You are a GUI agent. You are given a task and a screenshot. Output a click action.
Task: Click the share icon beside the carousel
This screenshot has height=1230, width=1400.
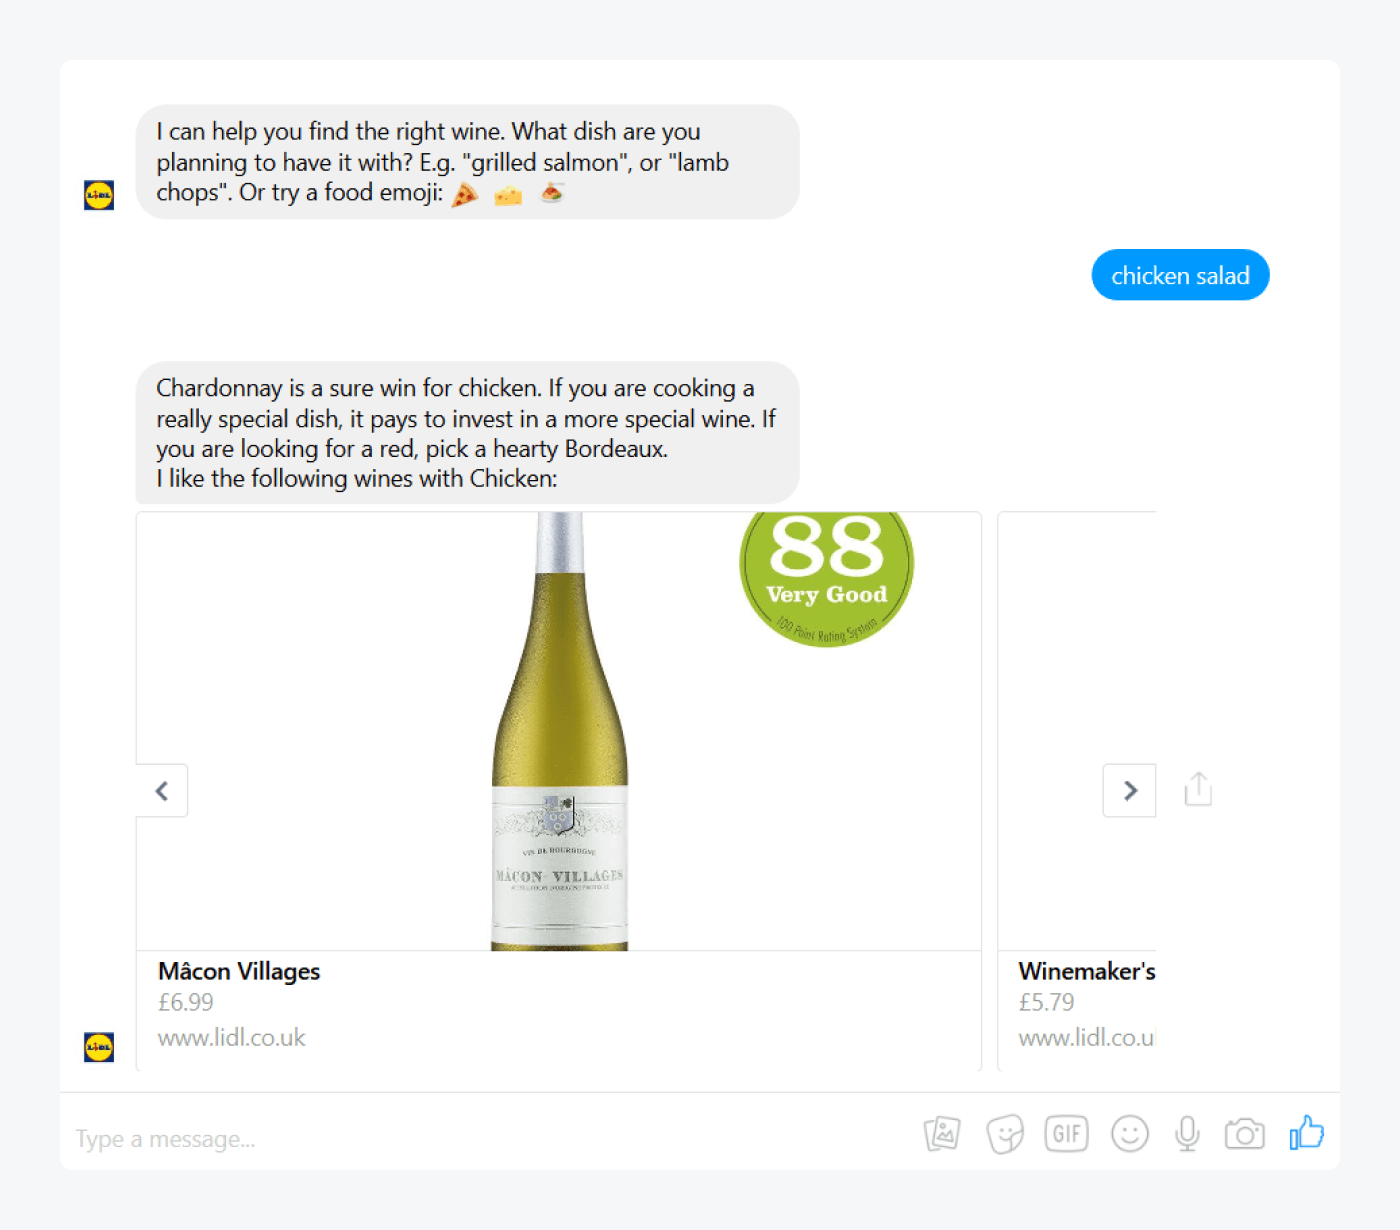click(x=1198, y=789)
